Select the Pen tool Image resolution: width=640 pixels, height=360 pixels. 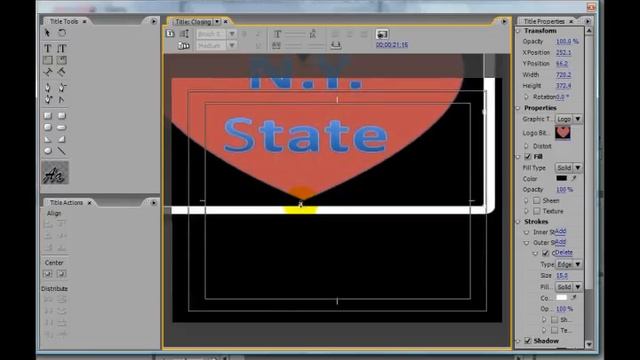[47, 87]
